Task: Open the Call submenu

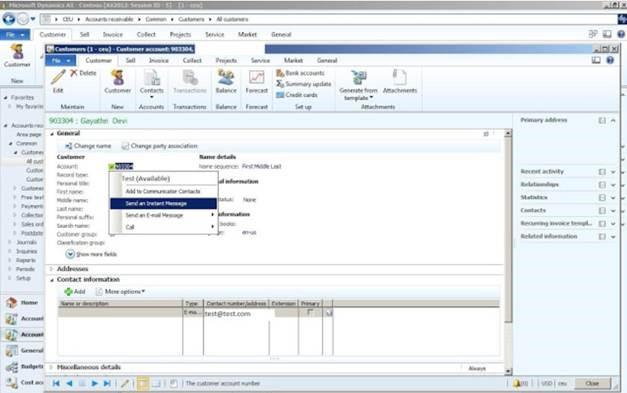Action: pos(164,227)
